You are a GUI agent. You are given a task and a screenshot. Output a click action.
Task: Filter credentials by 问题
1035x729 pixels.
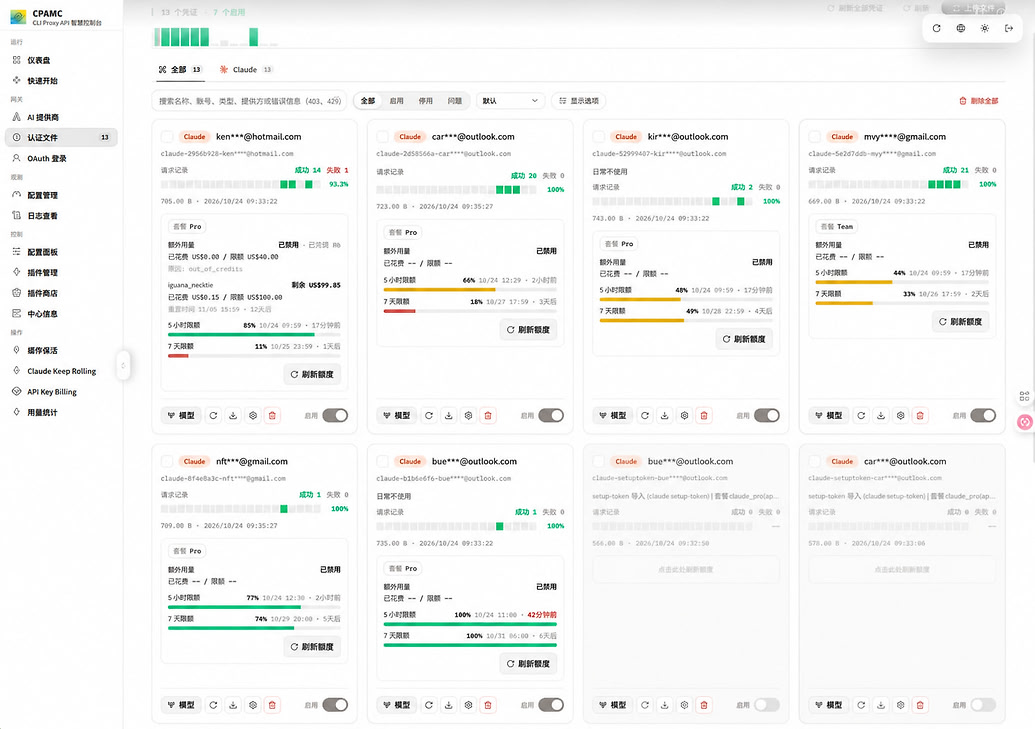click(455, 101)
